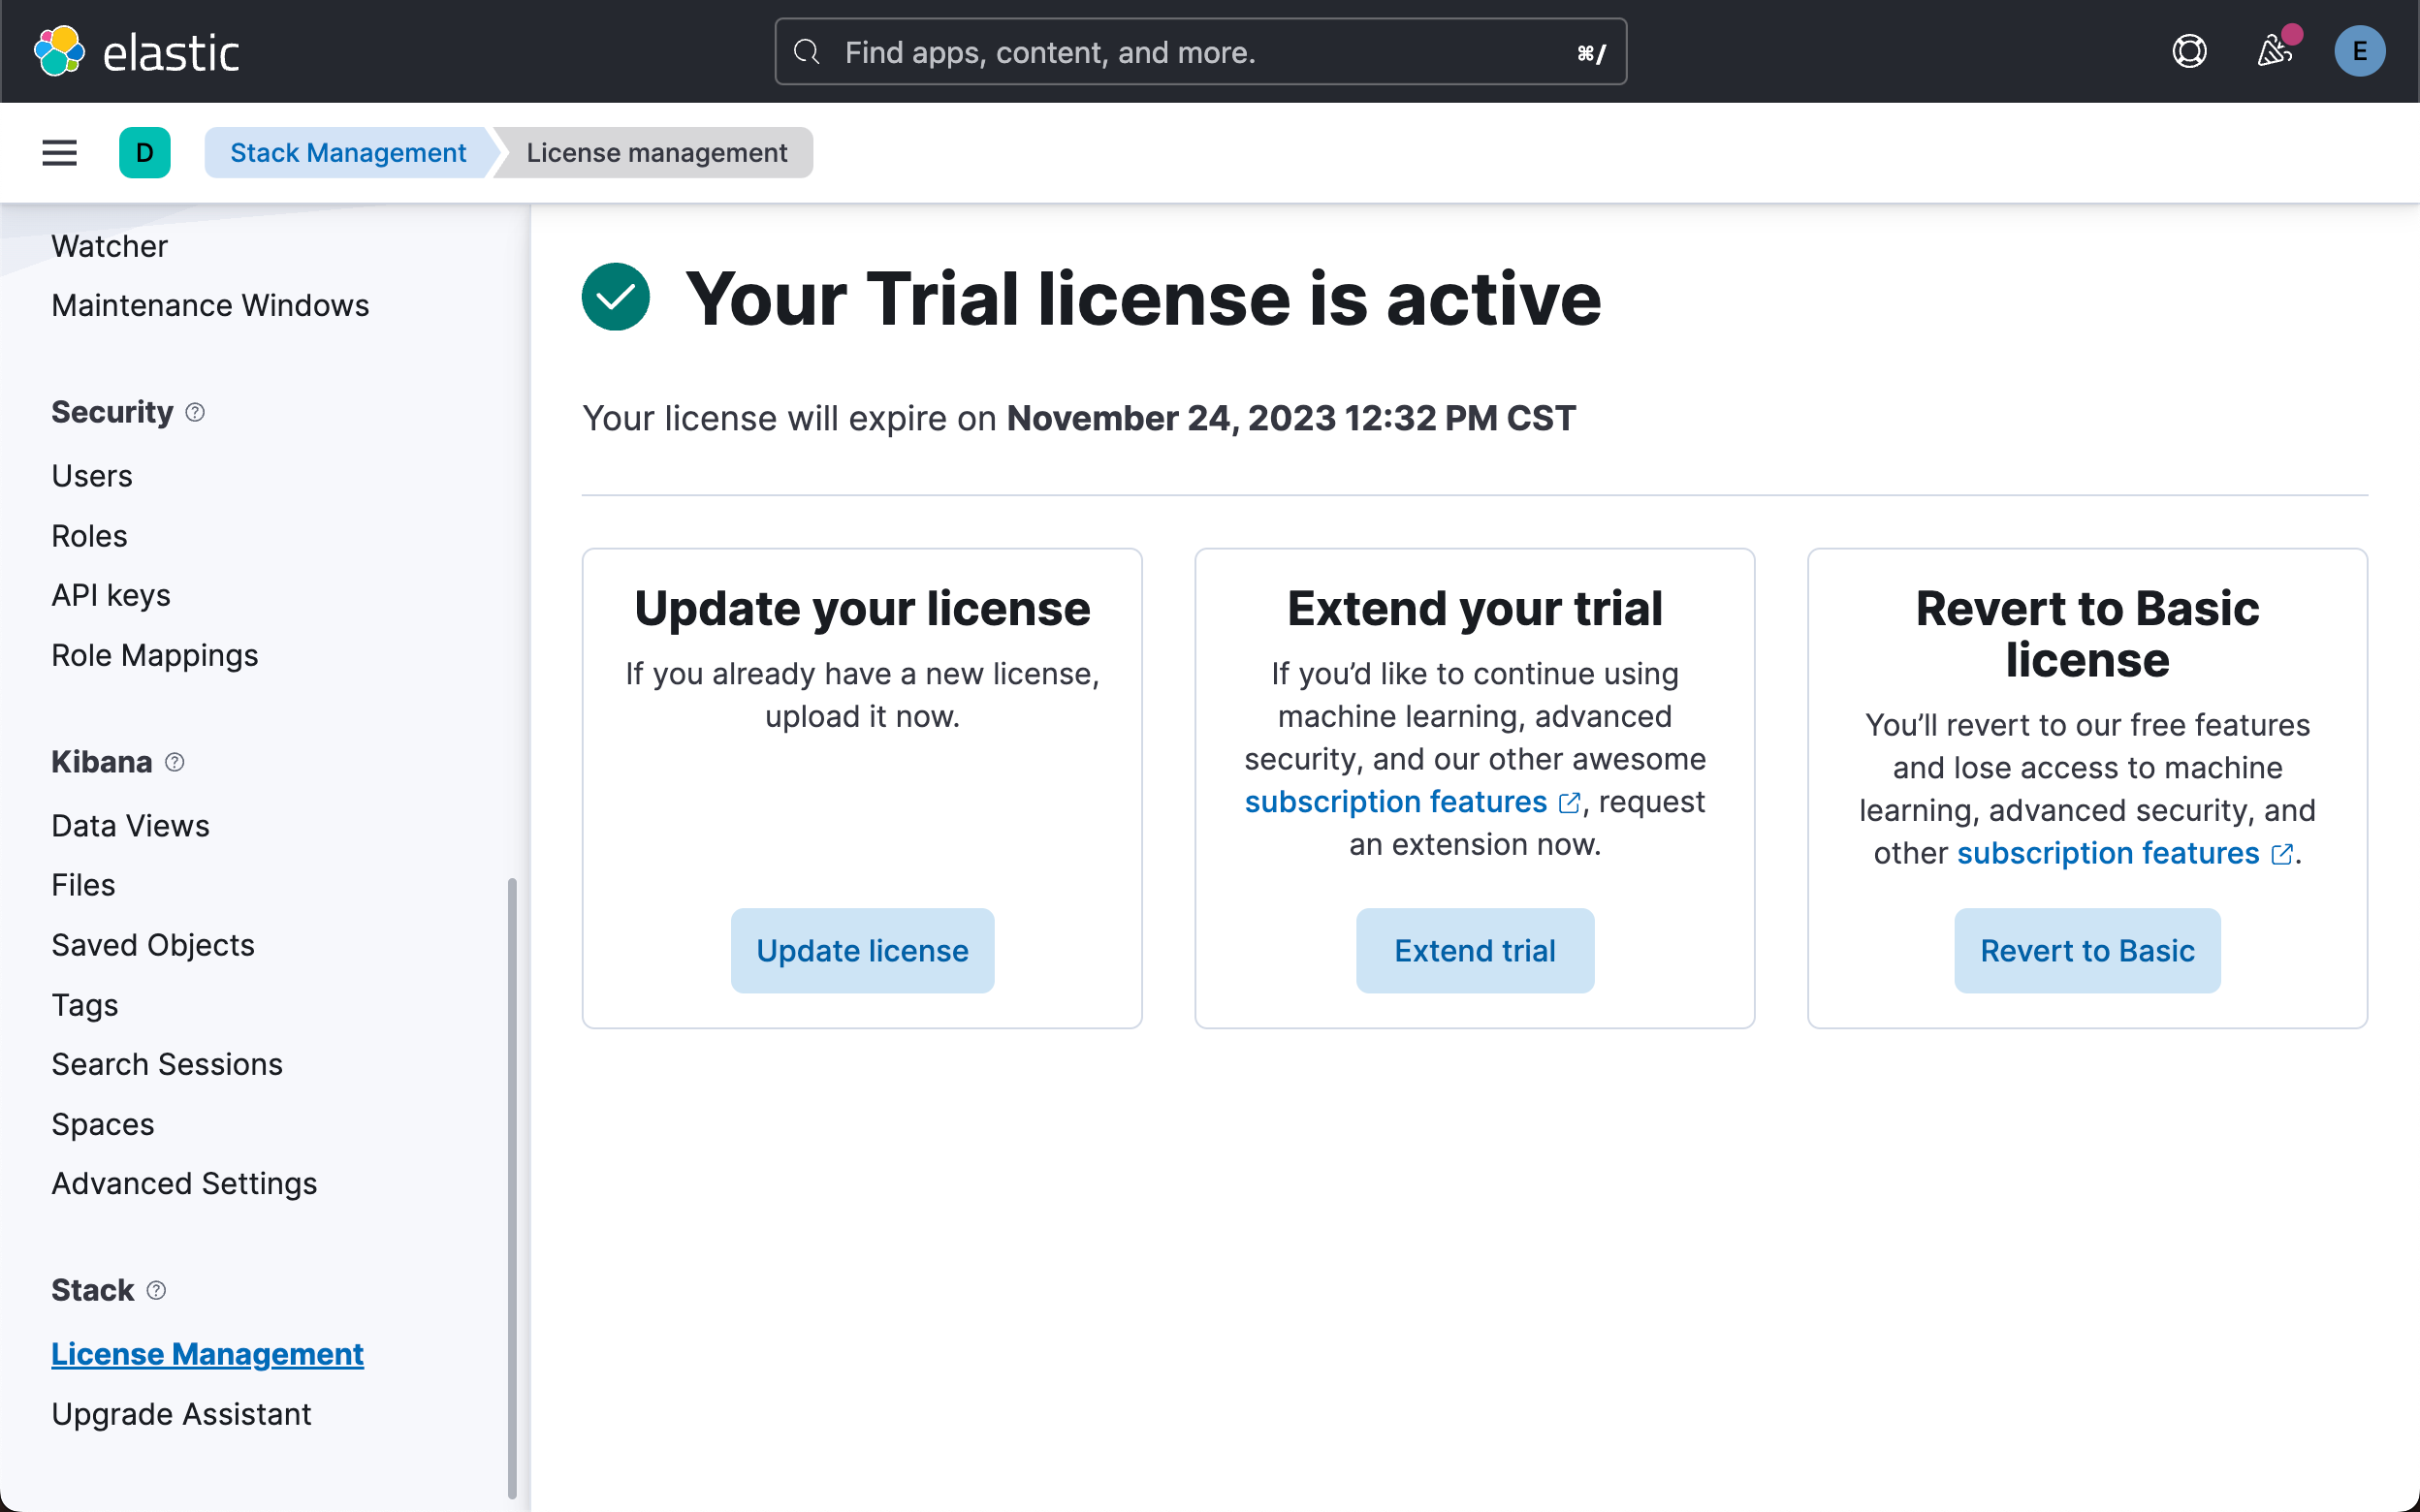This screenshot has width=2420, height=1512.
Task: Open the Update license button
Action: [x=862, y=950]
